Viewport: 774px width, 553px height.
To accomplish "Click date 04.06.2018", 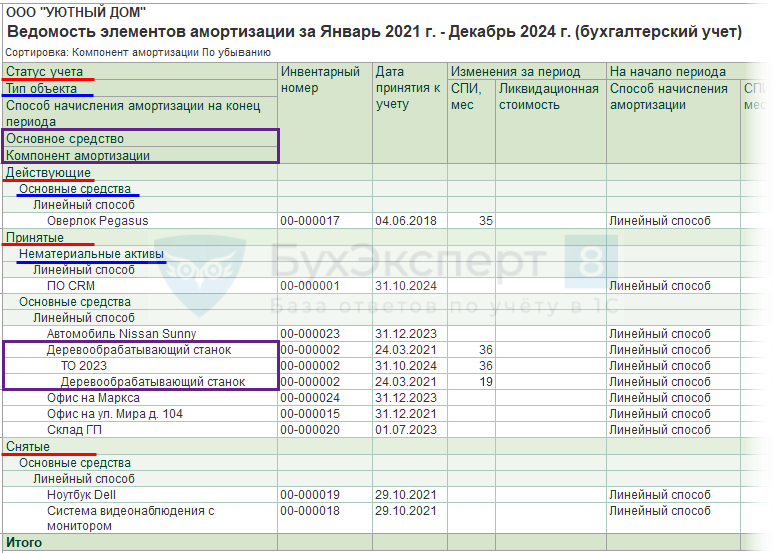I will pos(406,221).
